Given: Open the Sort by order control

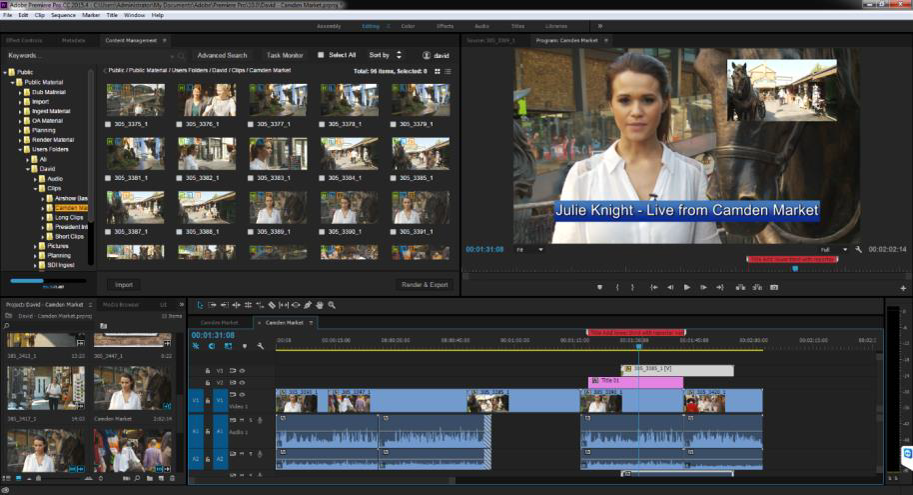Looking at the screenshot, I should click(399, 55).
